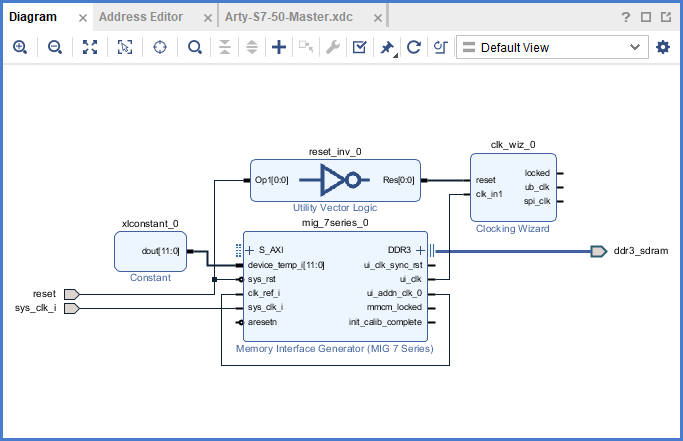Click the Make External connection icon
Viewport: 683px width, 441px height.
pyautogui.click(x=306, y=47)
